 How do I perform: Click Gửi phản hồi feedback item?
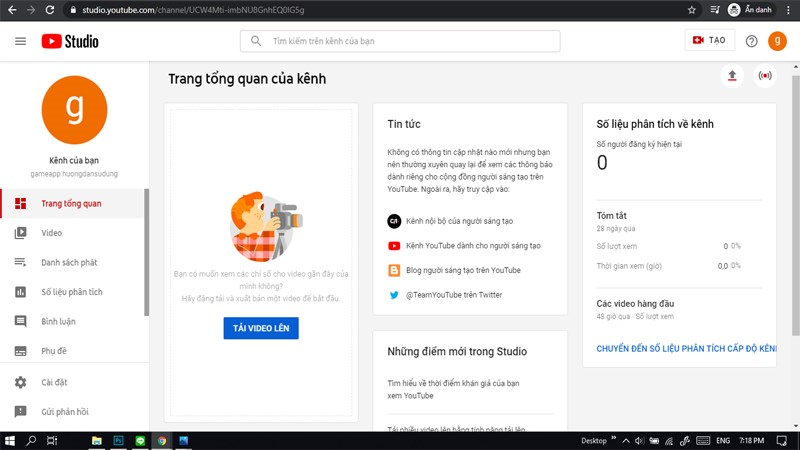point(72,412)
